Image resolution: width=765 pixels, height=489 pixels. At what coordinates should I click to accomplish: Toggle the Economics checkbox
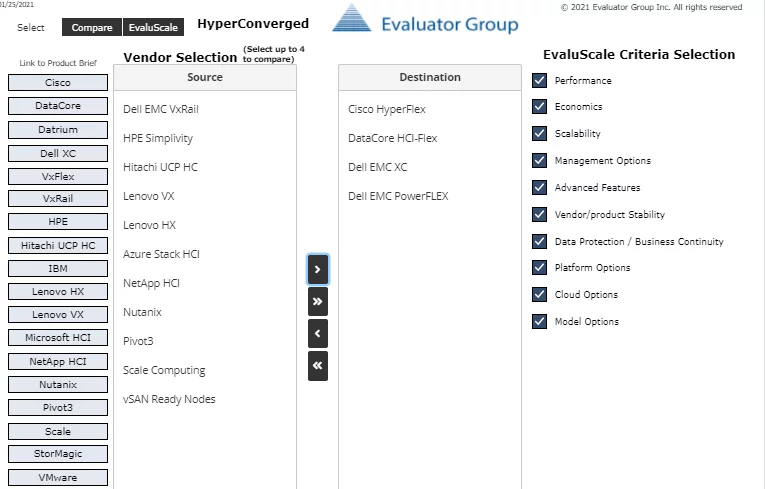point(539,106)
